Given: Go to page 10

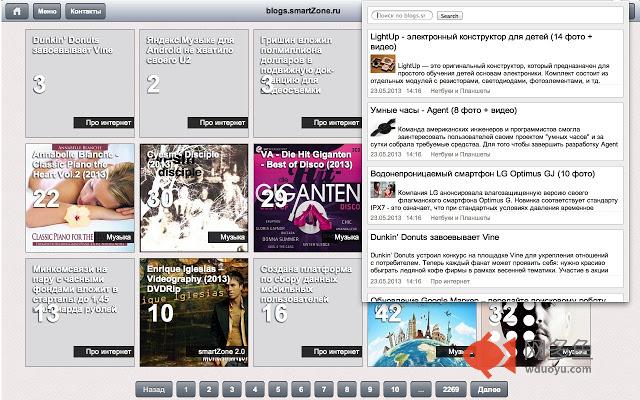Looking at the screenshot, I should tap(395, 389).
